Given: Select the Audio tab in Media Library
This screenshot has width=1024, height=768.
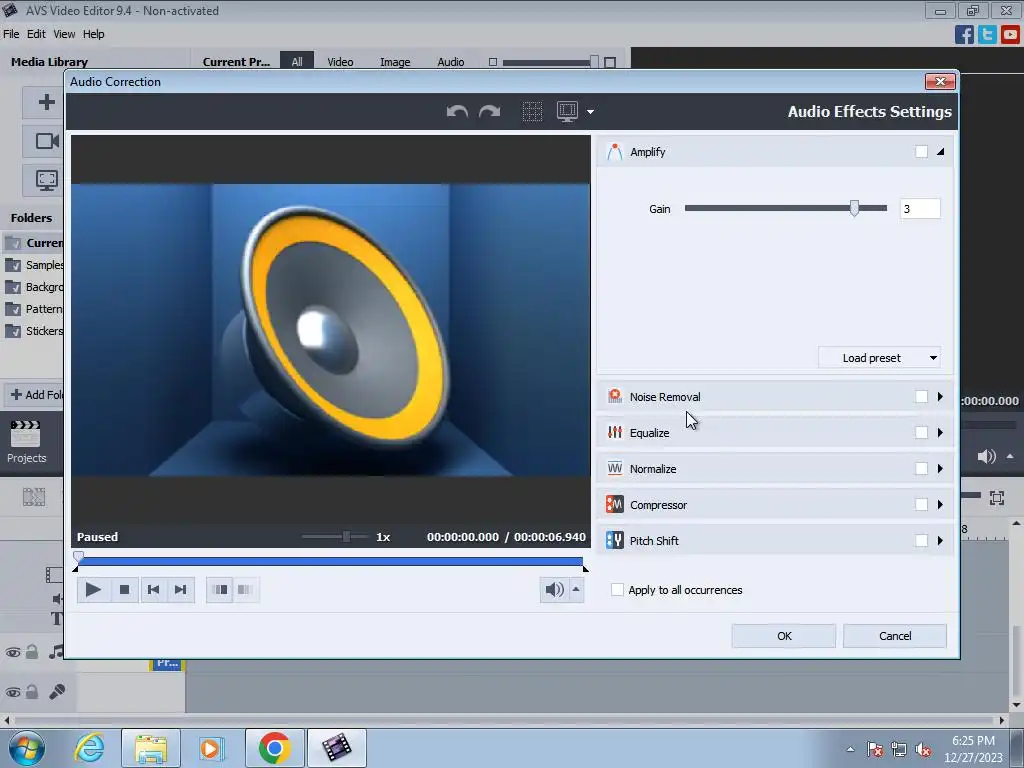Looking at the screenshot, I should pos(451,61).
